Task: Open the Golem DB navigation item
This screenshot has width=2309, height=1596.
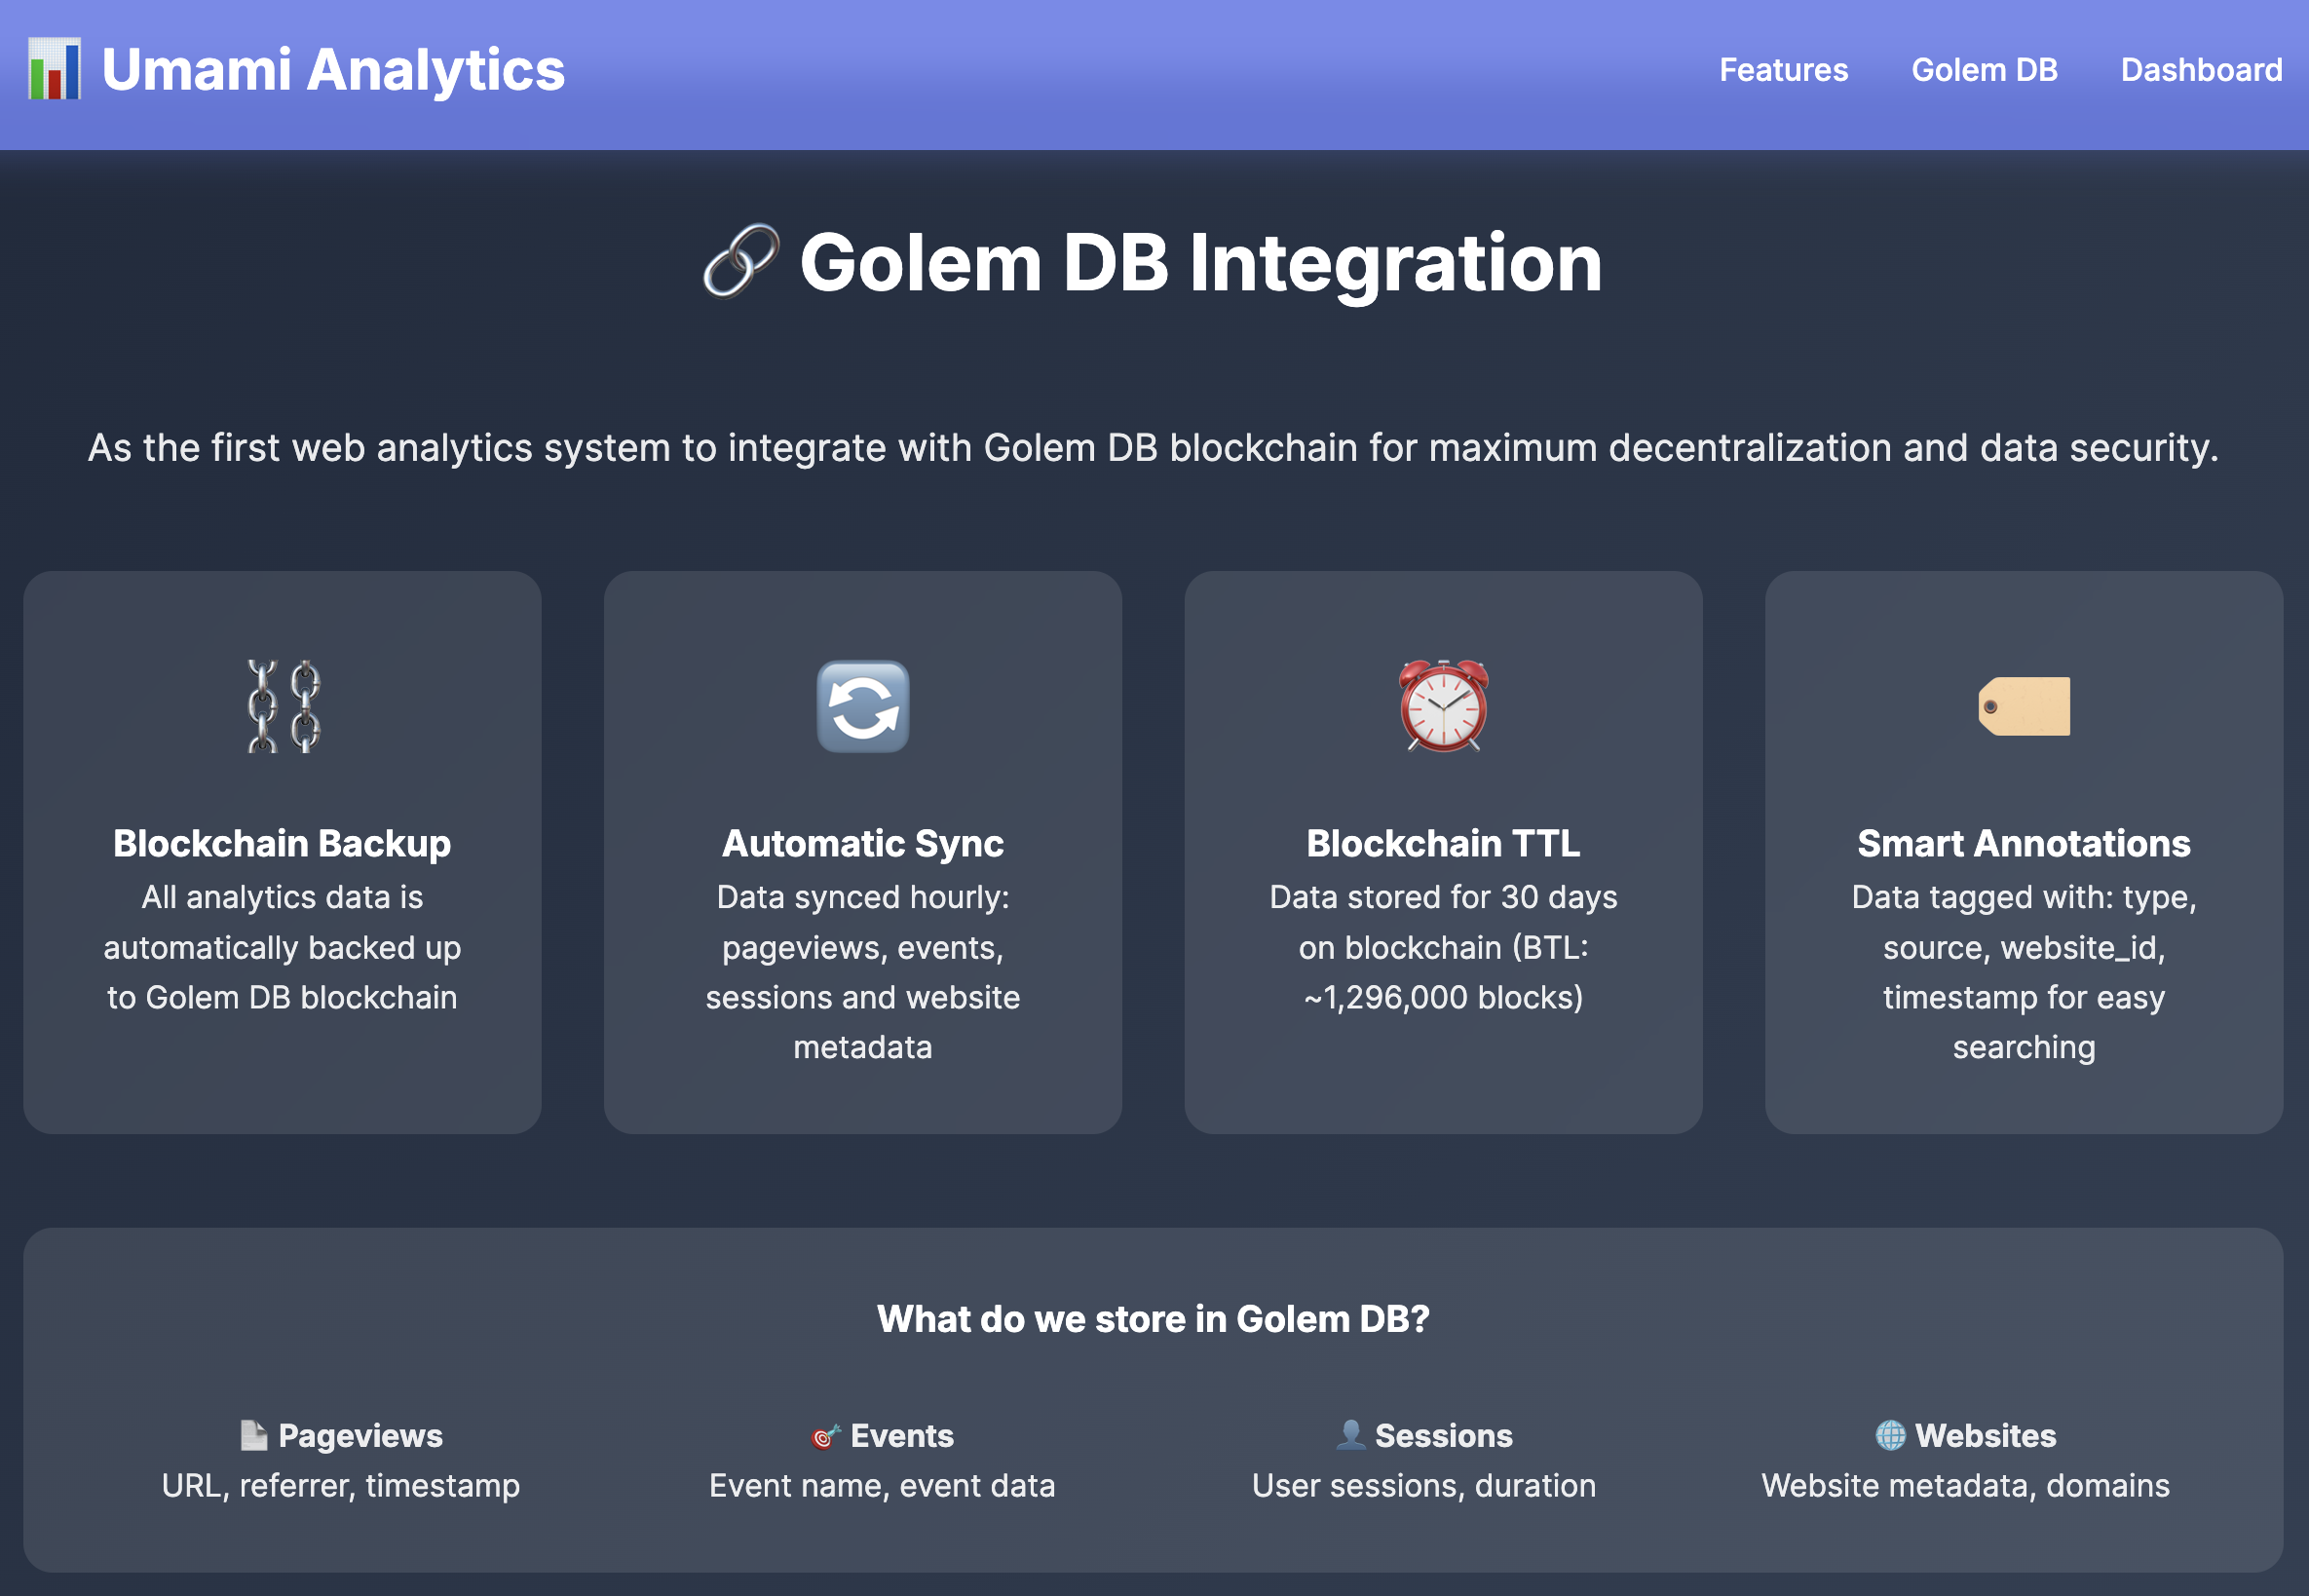Action: [1984, 70]
